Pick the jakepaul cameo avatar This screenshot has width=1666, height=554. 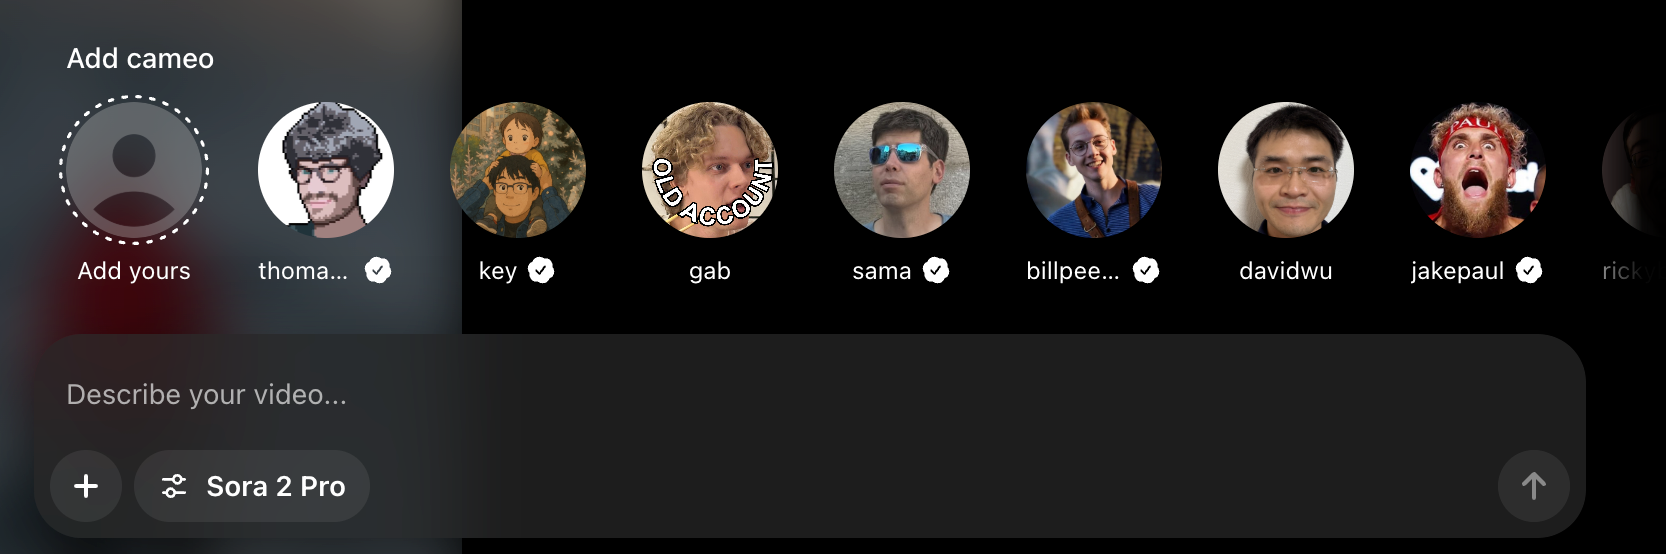click(1478, 170)
